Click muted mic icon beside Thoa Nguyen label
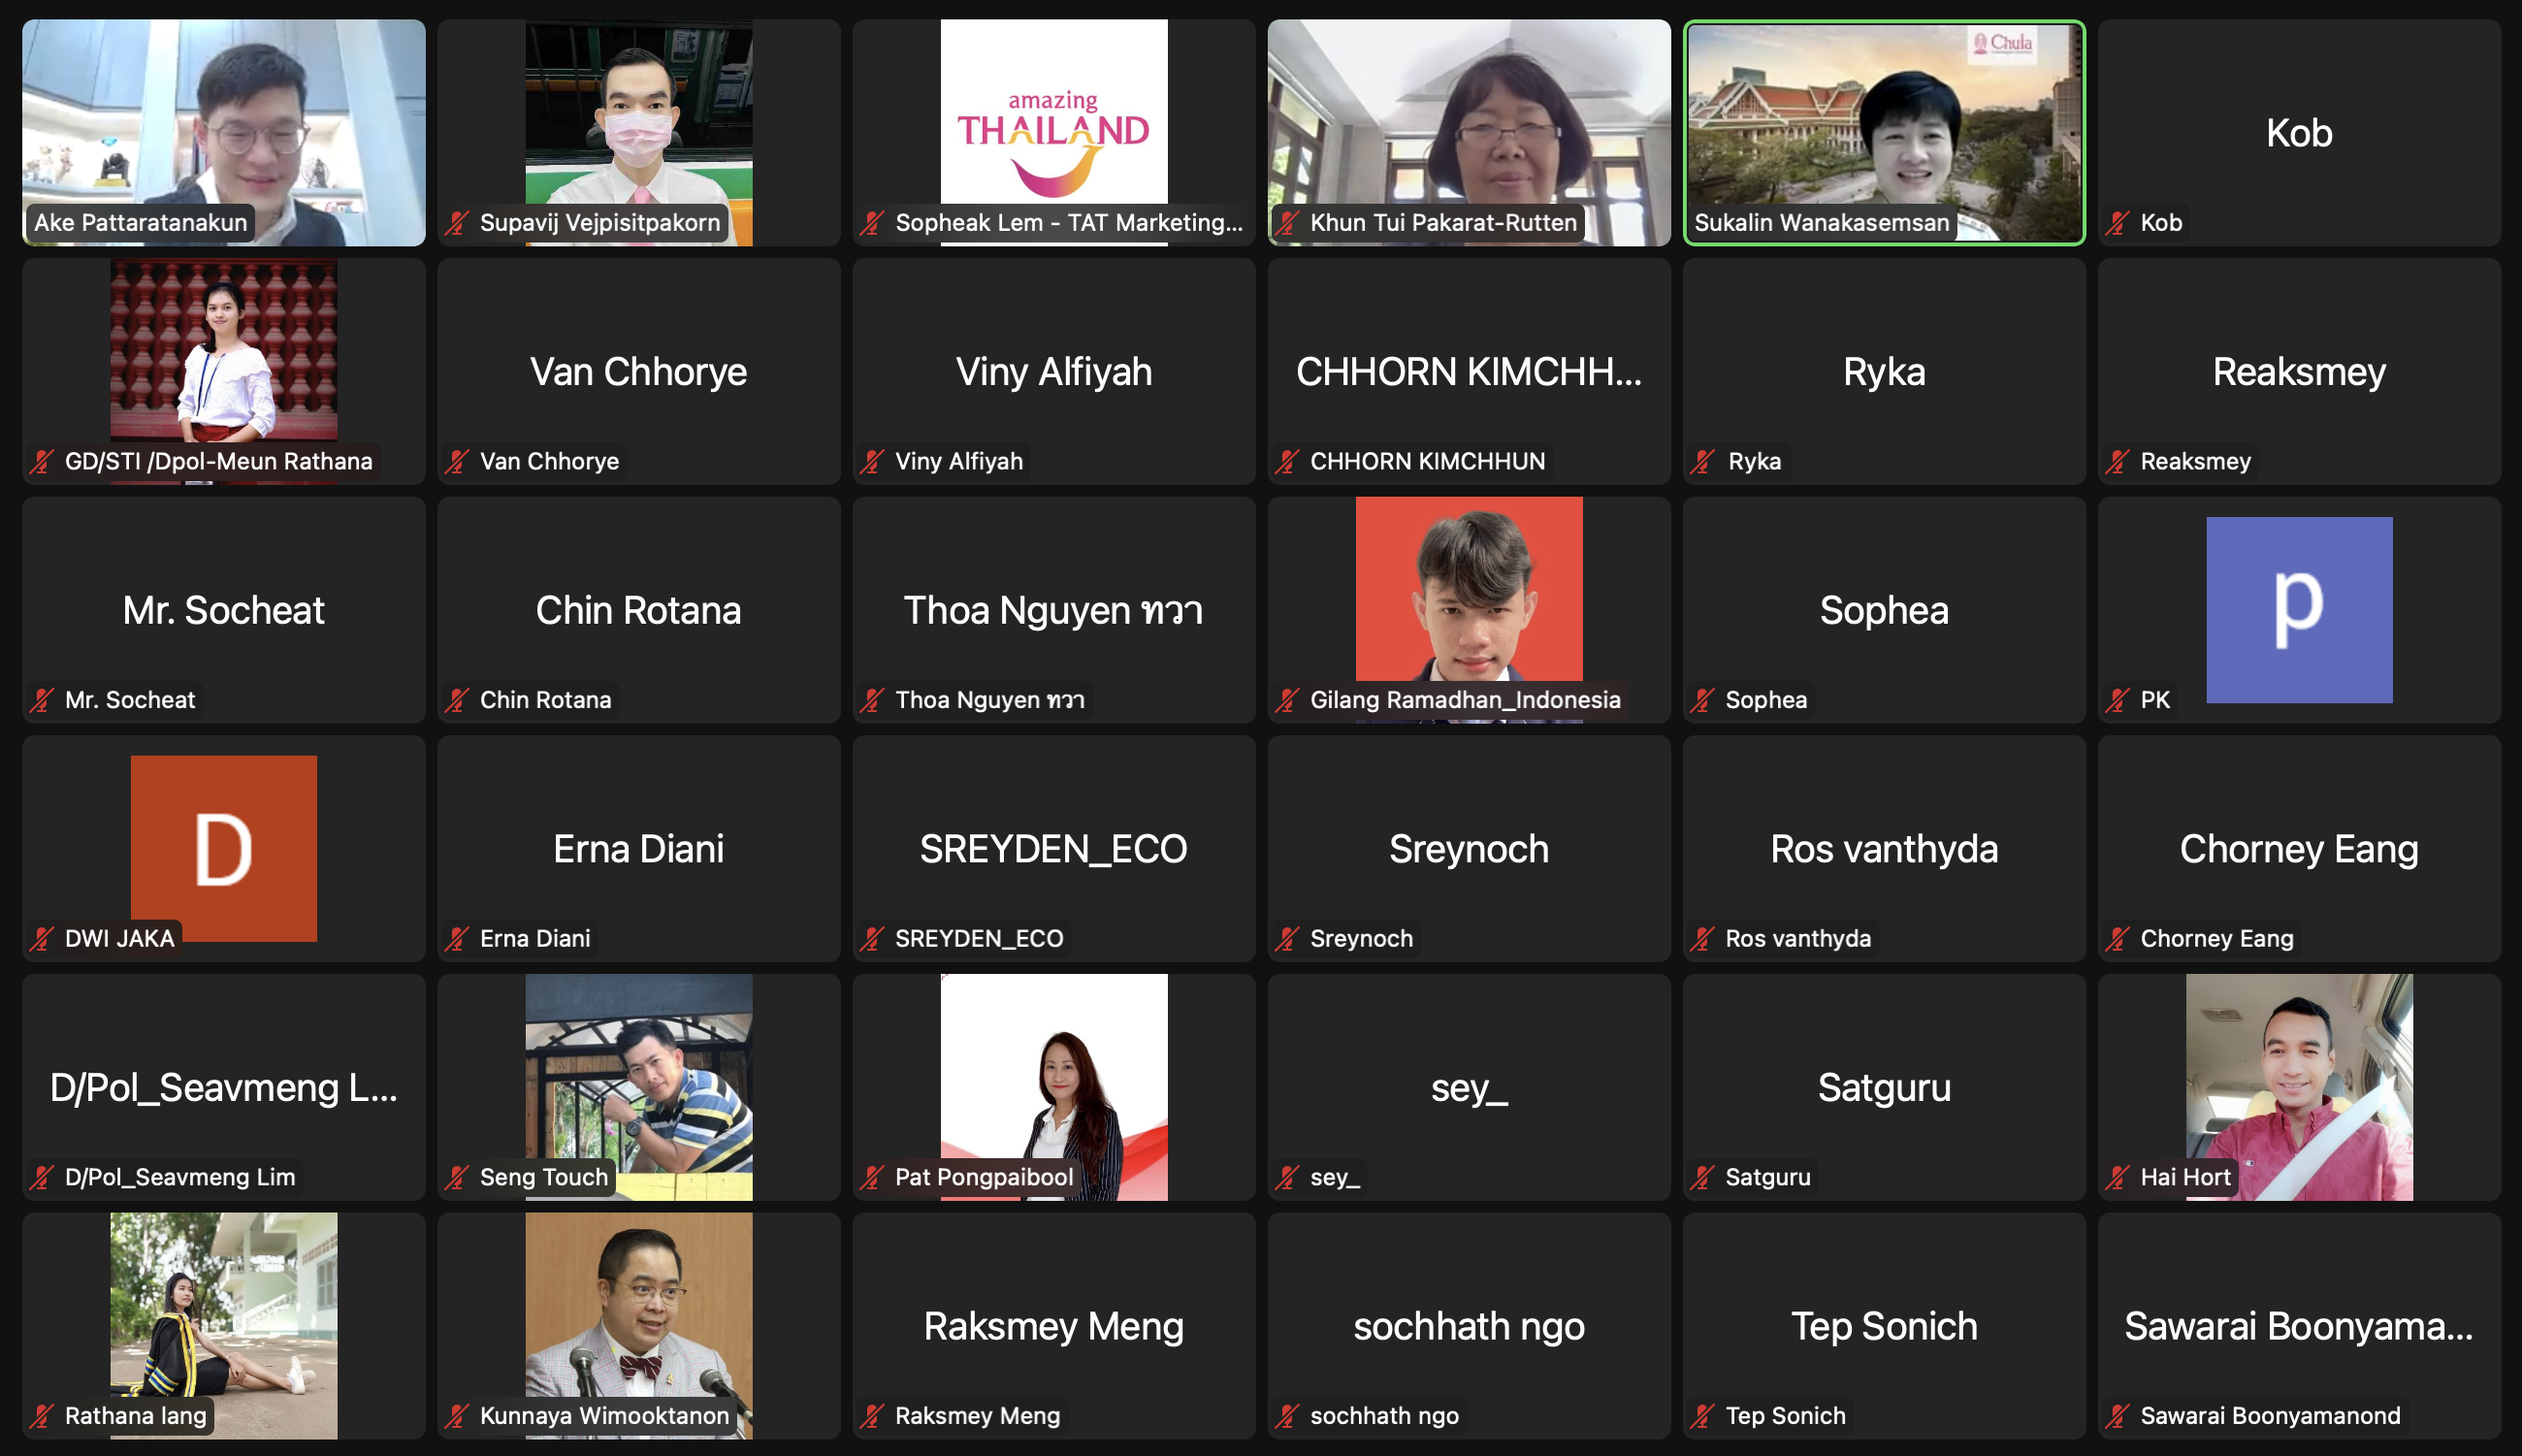 click(x=872, y=700)
